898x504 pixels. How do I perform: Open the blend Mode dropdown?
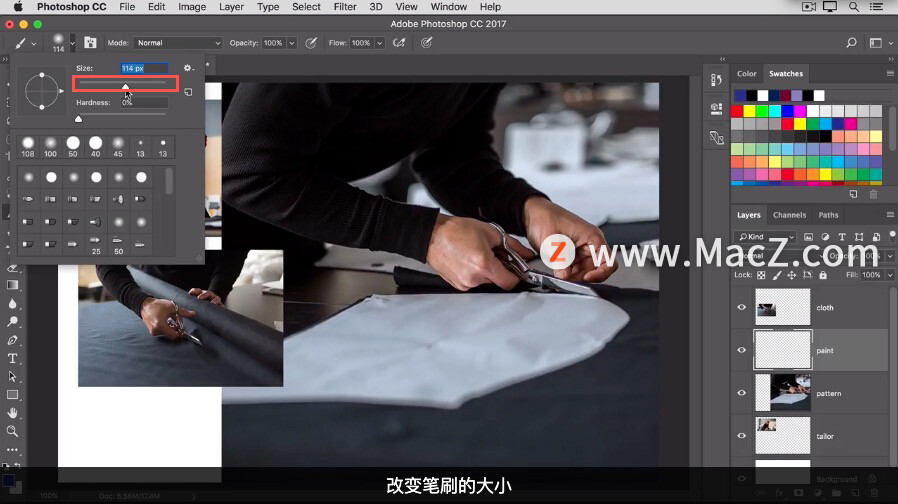[178, 43]
